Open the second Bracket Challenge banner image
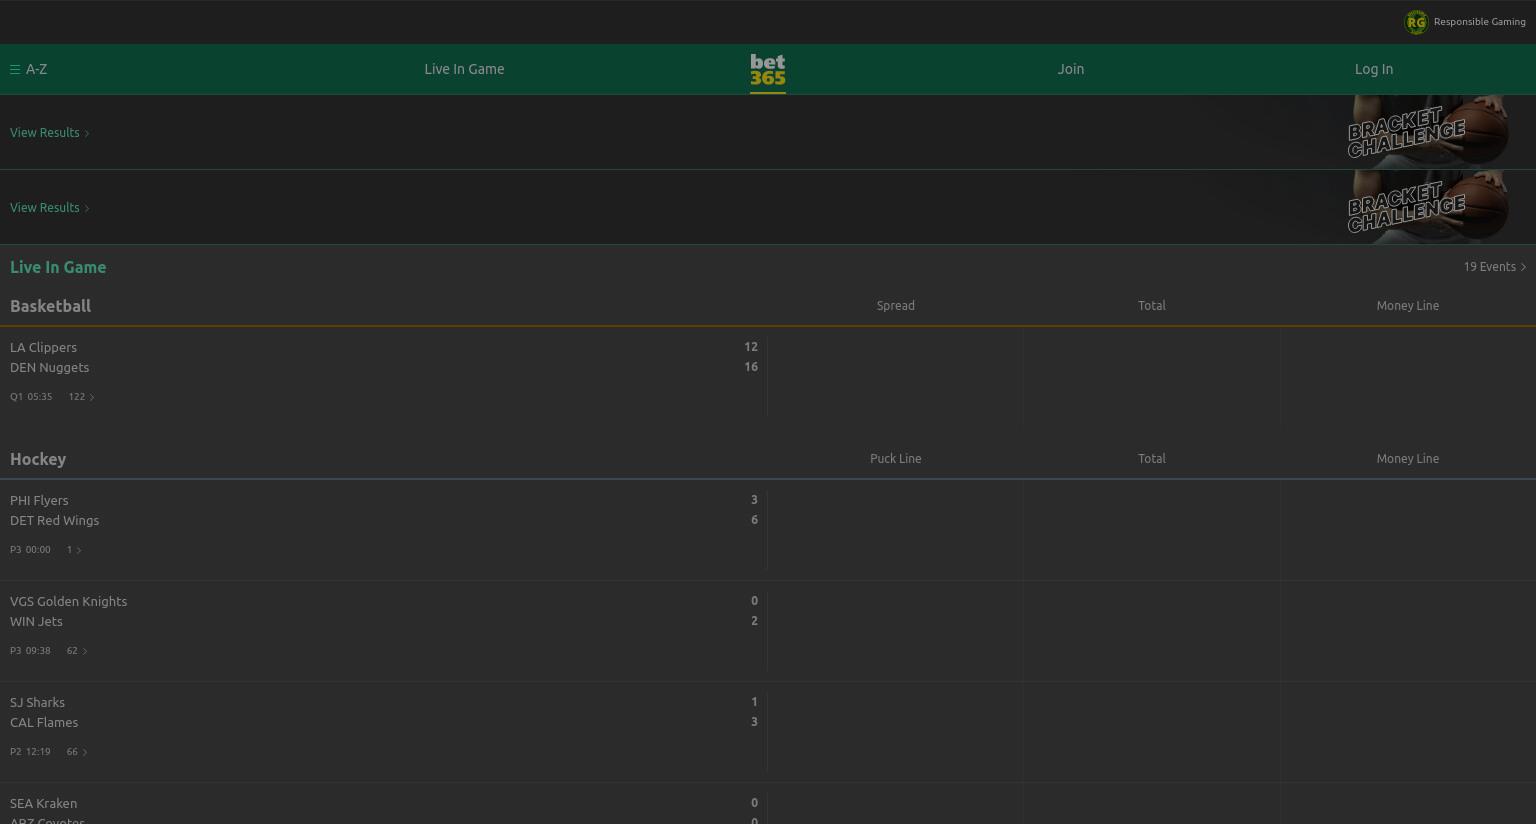This screenshot has height=824, width=1536. tap(1427, 206)
